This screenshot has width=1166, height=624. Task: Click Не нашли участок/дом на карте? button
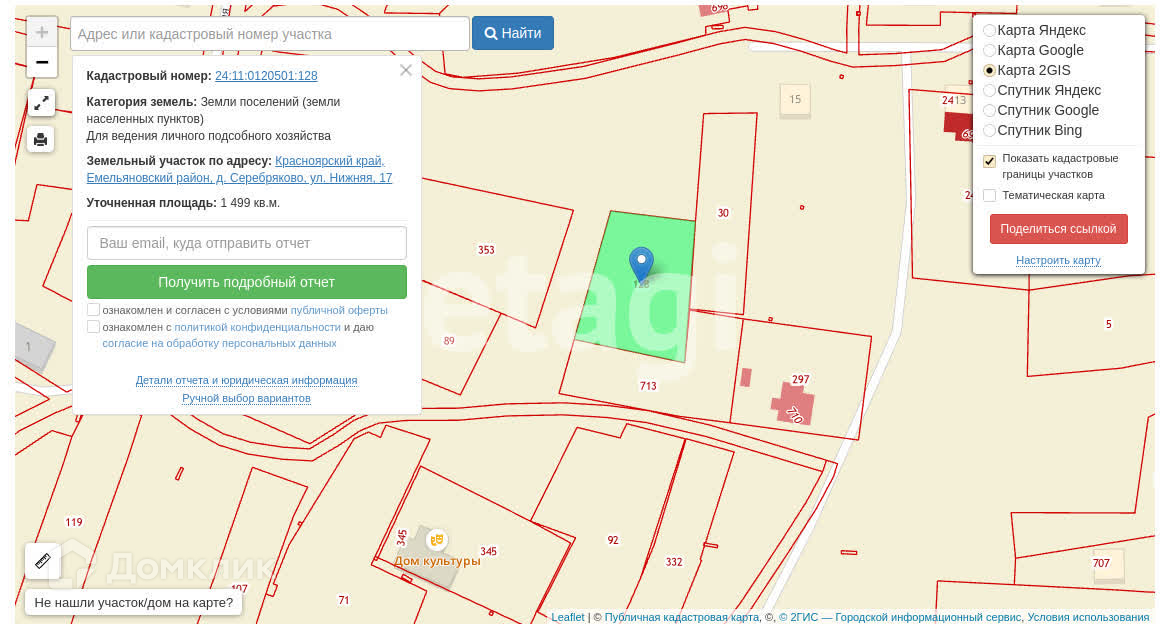click(134, 602)
